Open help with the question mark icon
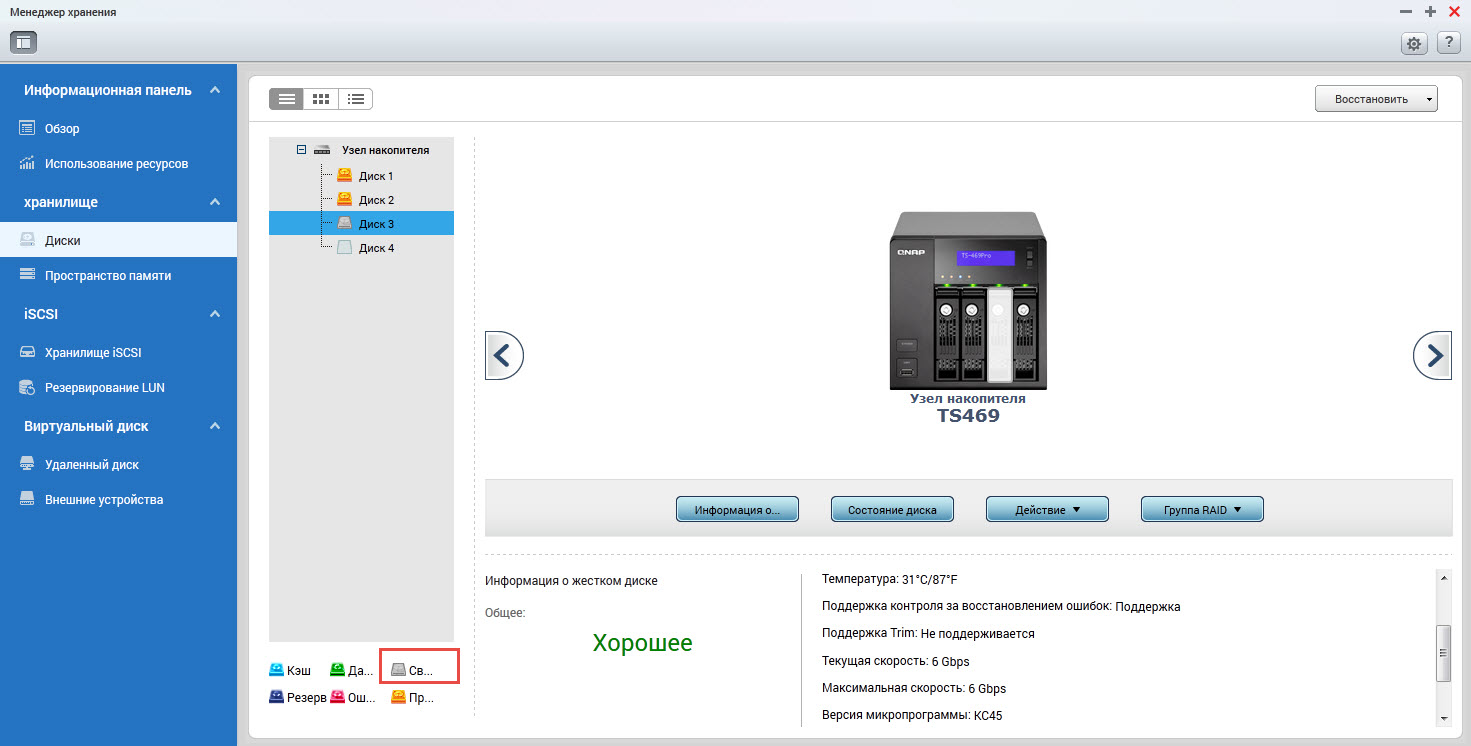1471x746 pixels. [1448, 43]
